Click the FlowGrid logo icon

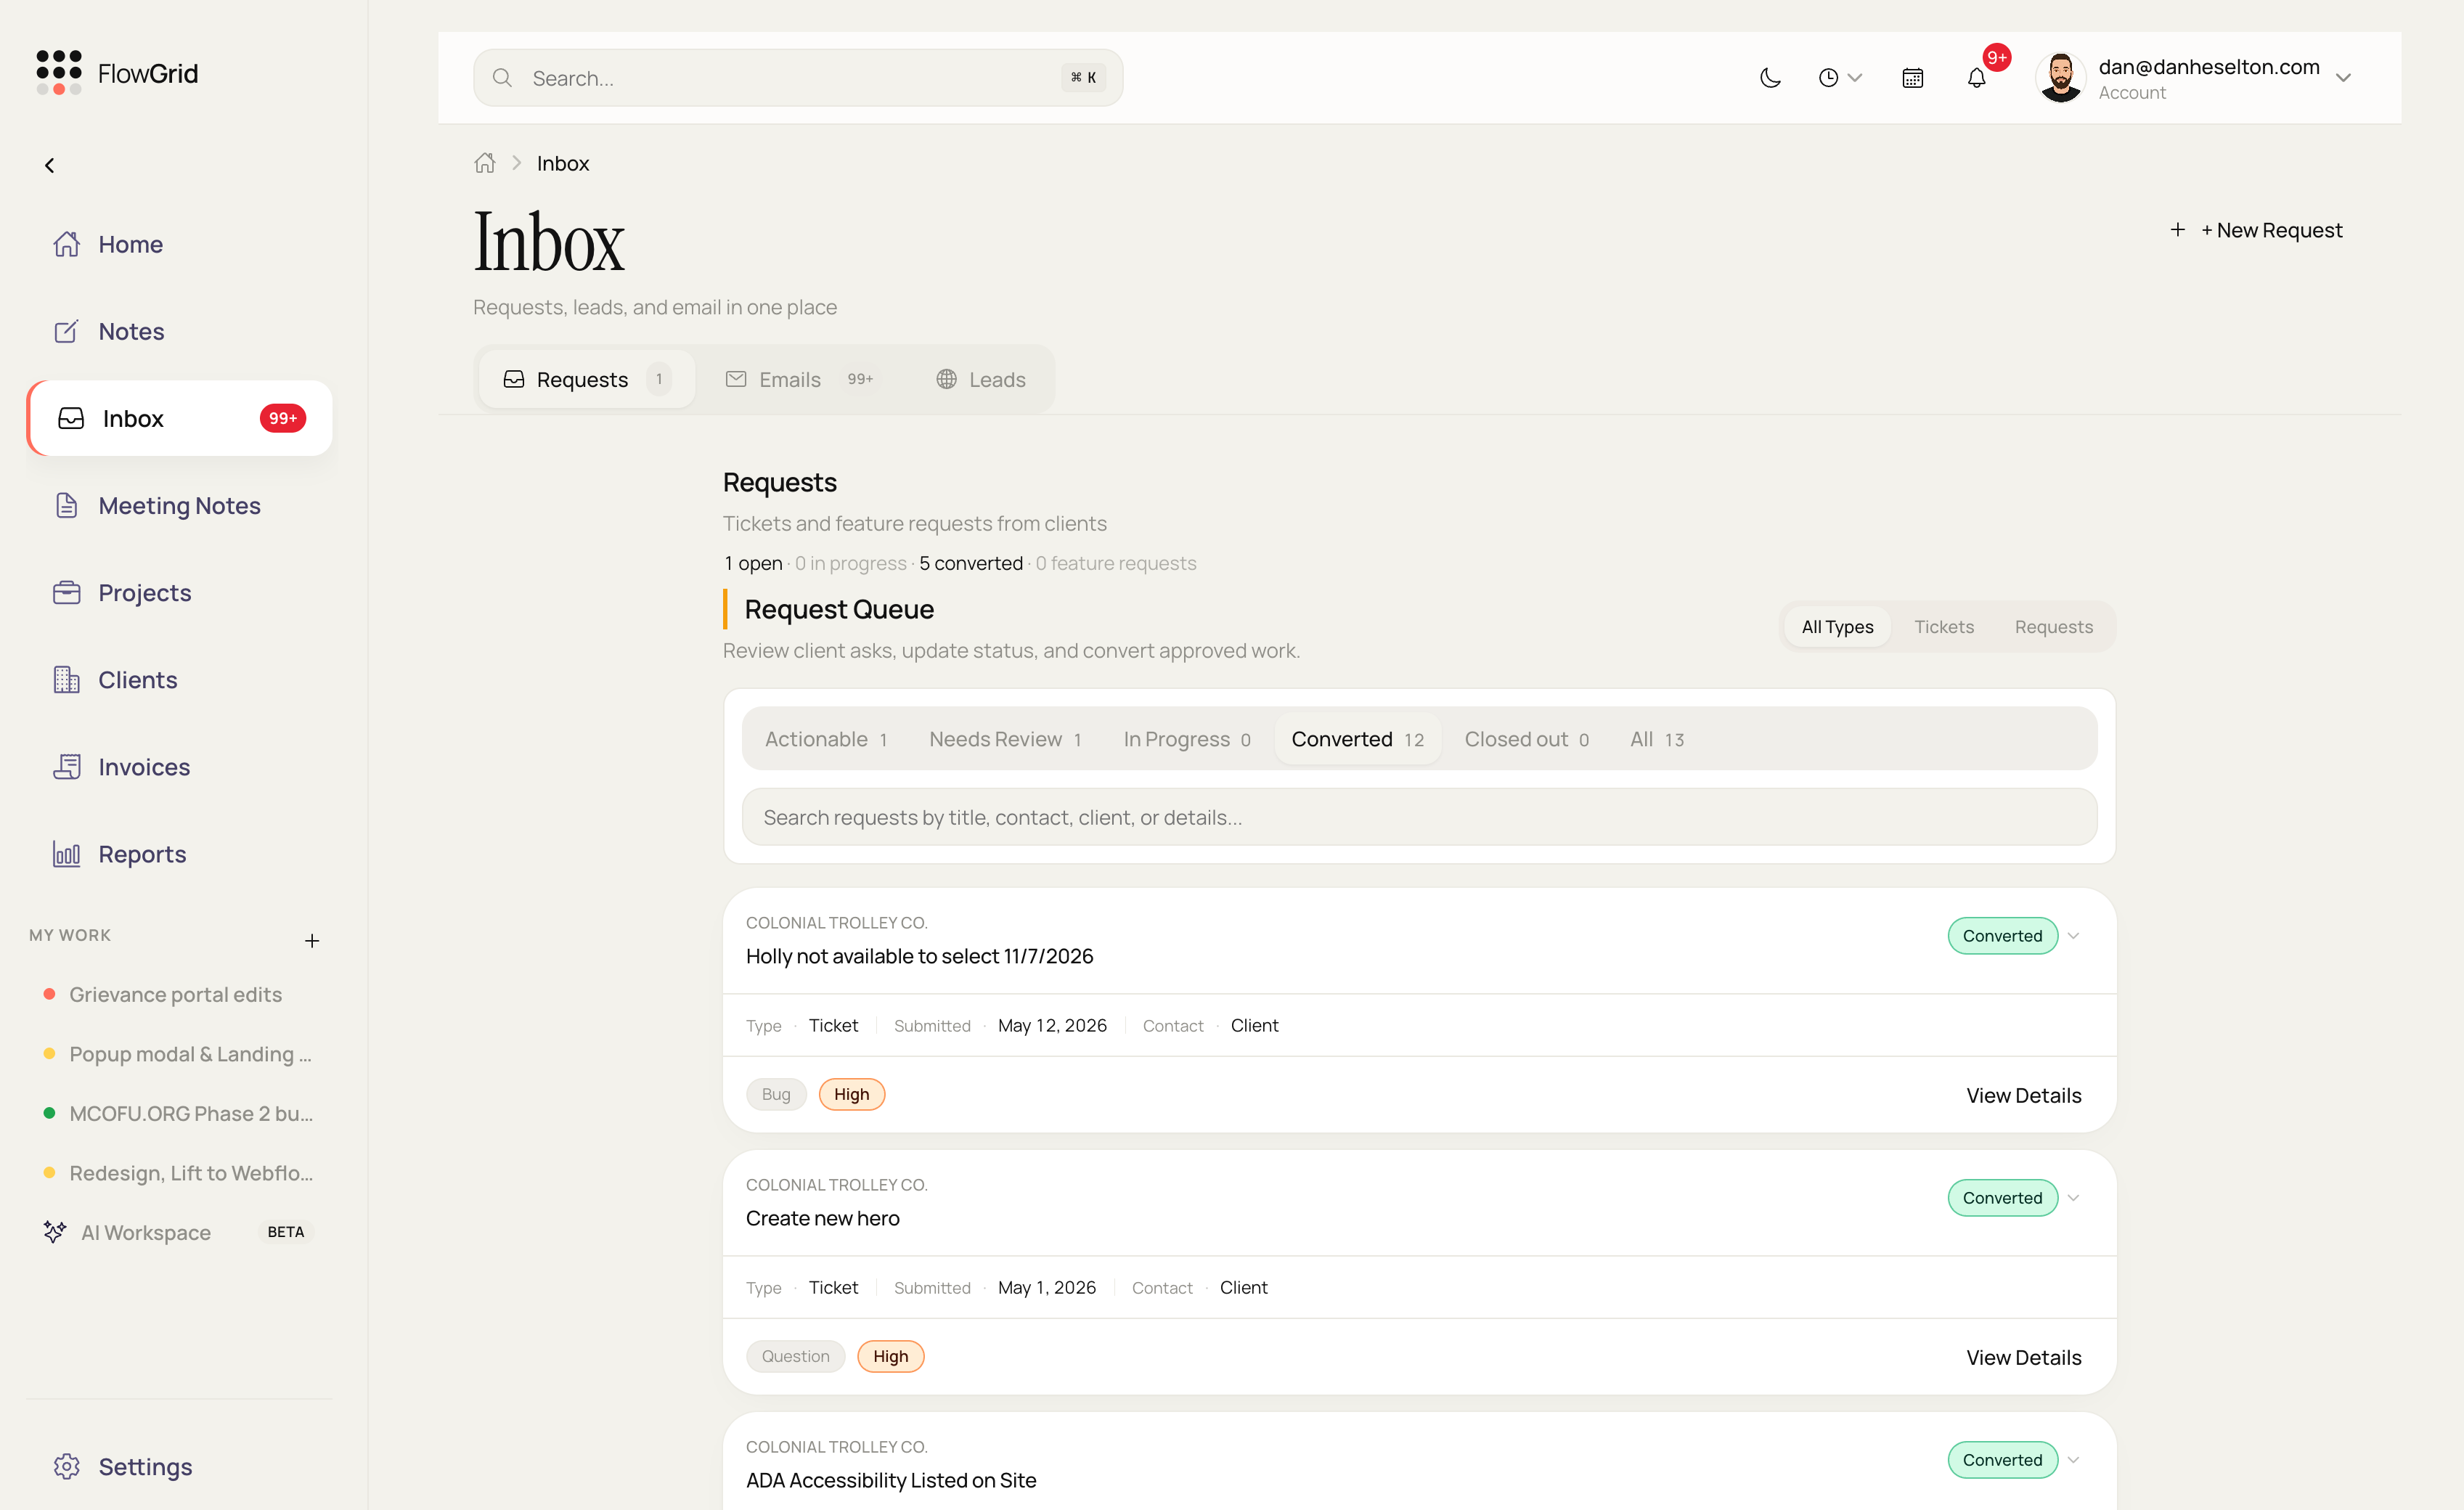click(x=59, y=73)
